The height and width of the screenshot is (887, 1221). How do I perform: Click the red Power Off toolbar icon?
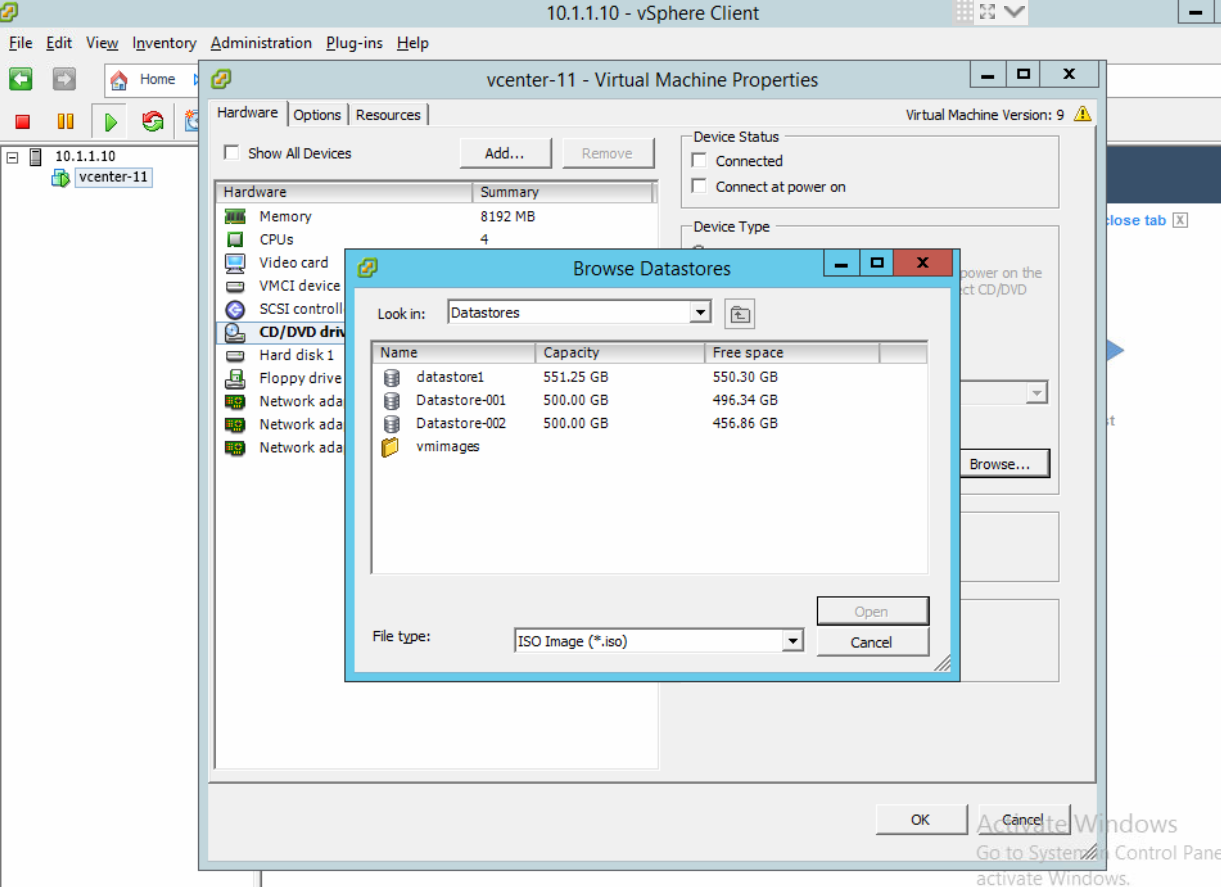(23, 122)
